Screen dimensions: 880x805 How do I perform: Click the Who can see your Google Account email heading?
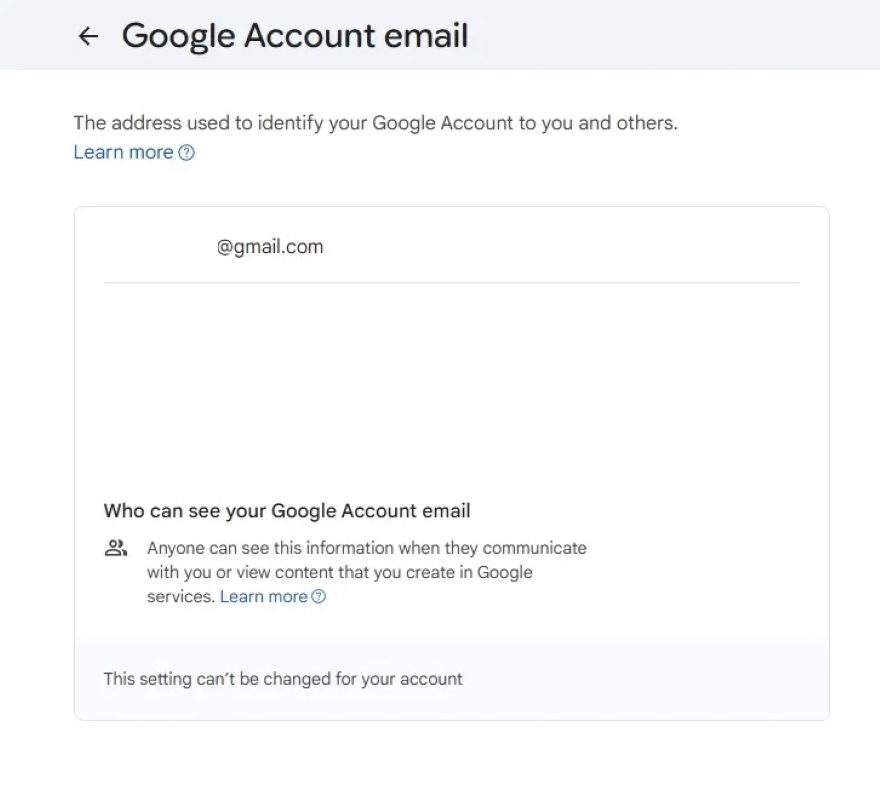coord(287,511)
